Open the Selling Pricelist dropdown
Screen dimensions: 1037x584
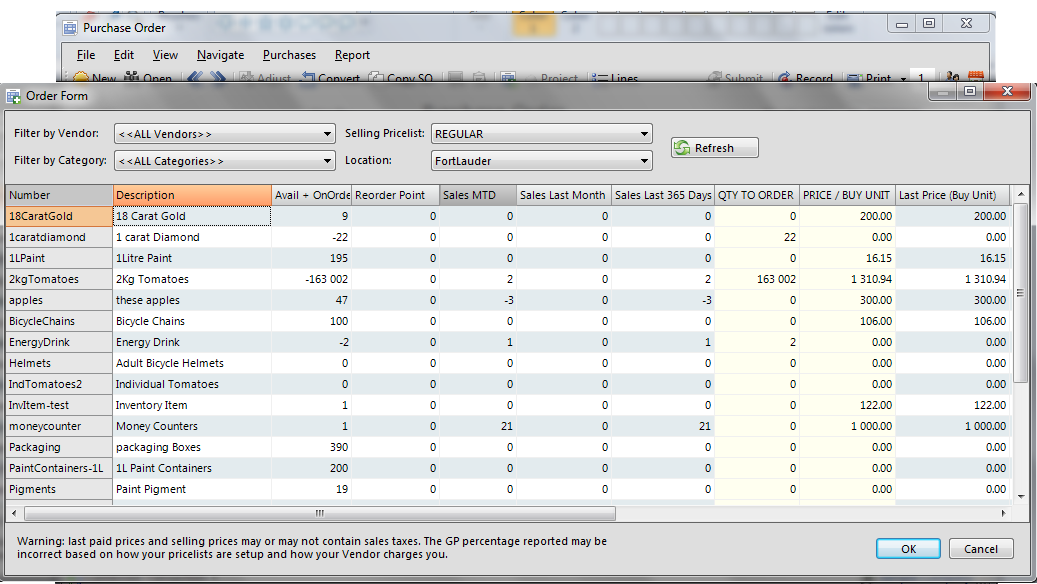tap(541, 134)
